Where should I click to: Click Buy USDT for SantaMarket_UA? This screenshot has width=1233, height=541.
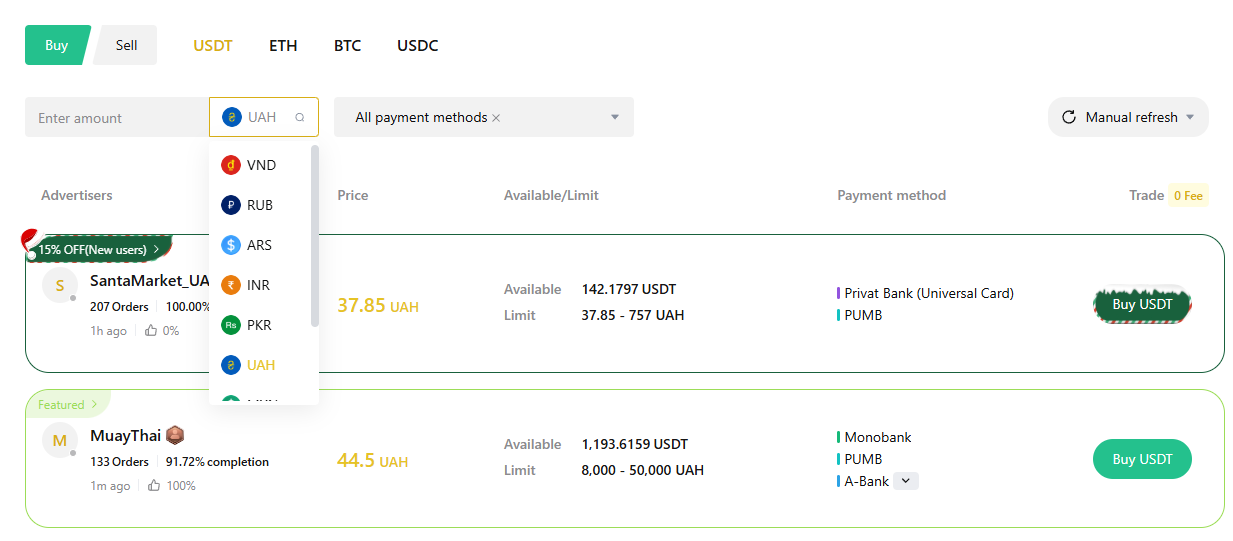(1142, 304)
